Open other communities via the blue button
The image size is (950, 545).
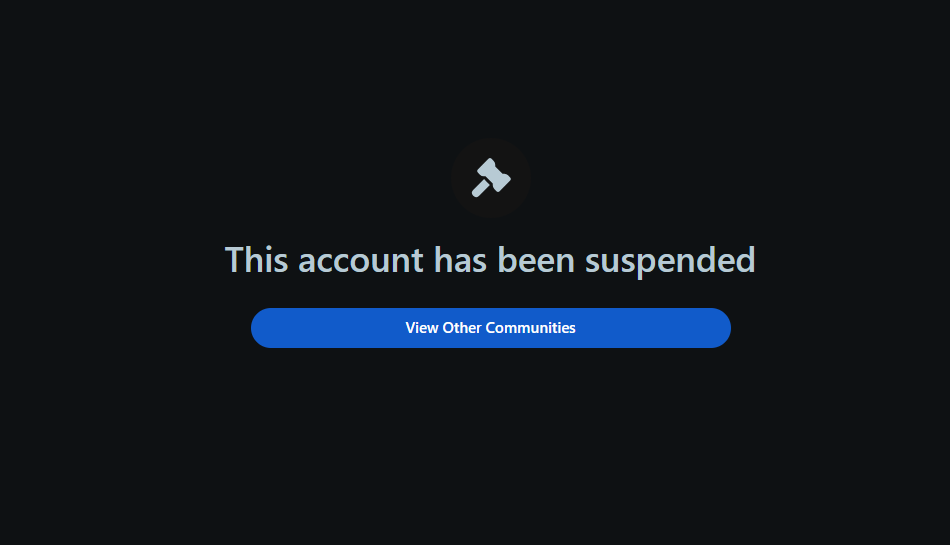pyautogui.click(x=491, y=328)
